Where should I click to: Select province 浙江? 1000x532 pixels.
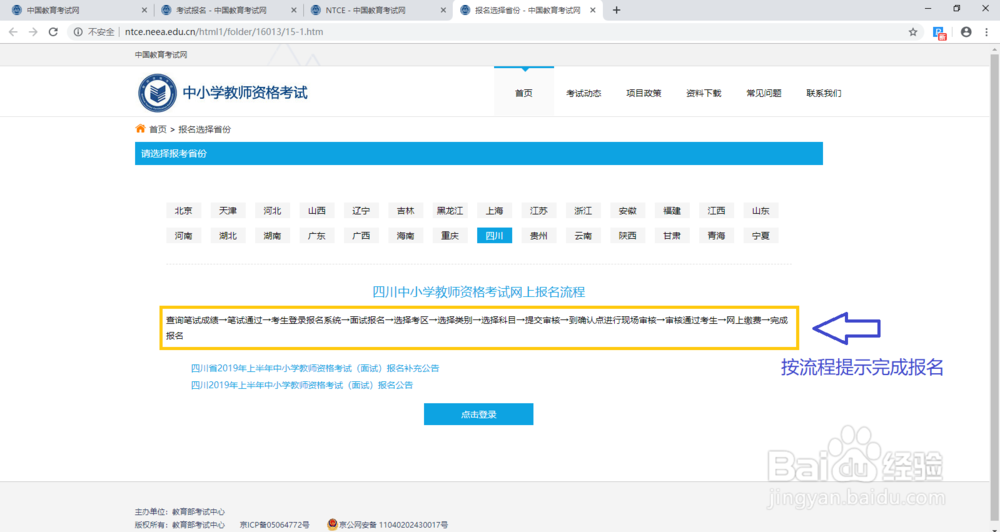click(x=583, y=211)
